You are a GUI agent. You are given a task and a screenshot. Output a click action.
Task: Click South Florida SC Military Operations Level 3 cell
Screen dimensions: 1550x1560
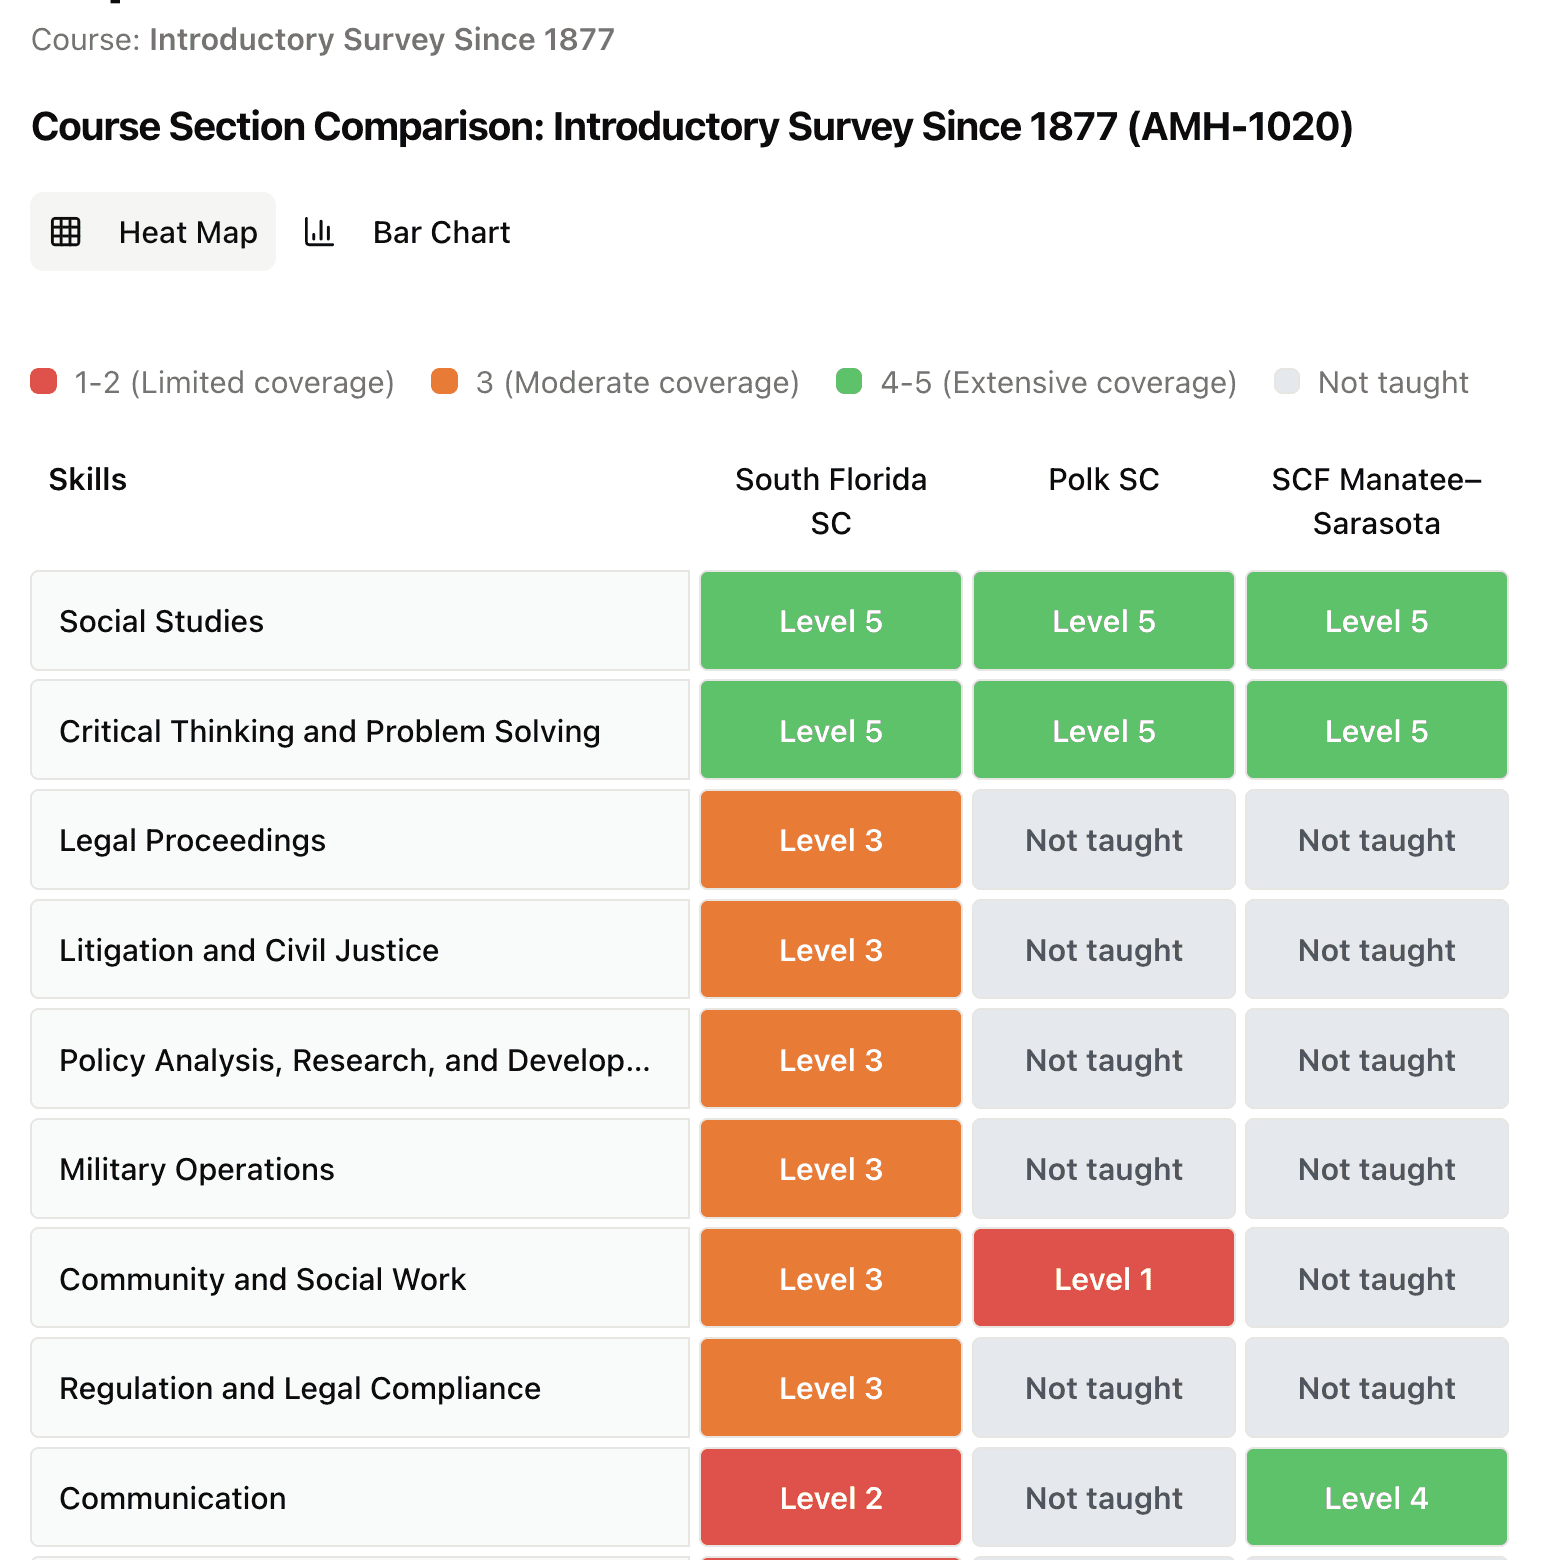pos(831,1169)
